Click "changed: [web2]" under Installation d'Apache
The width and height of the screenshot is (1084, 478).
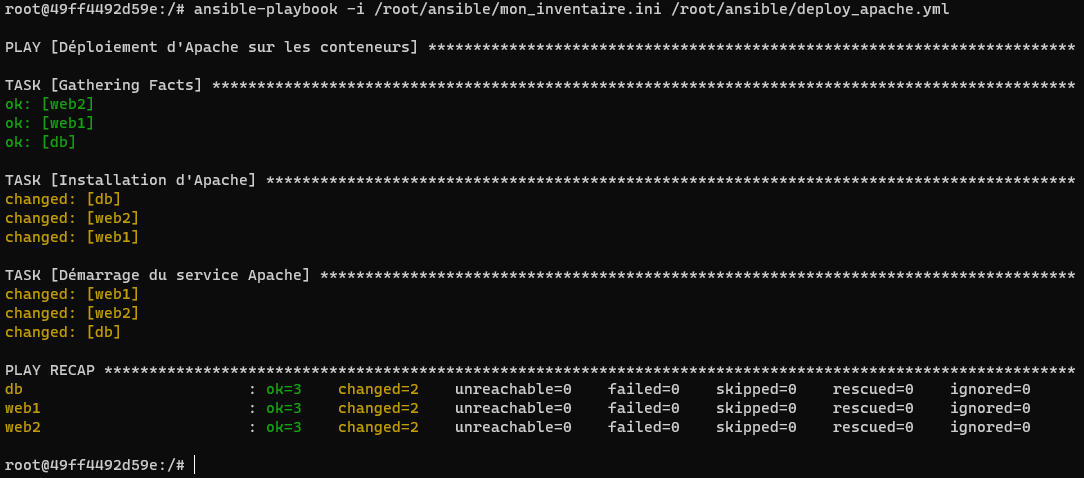click(x=72, y=218)
